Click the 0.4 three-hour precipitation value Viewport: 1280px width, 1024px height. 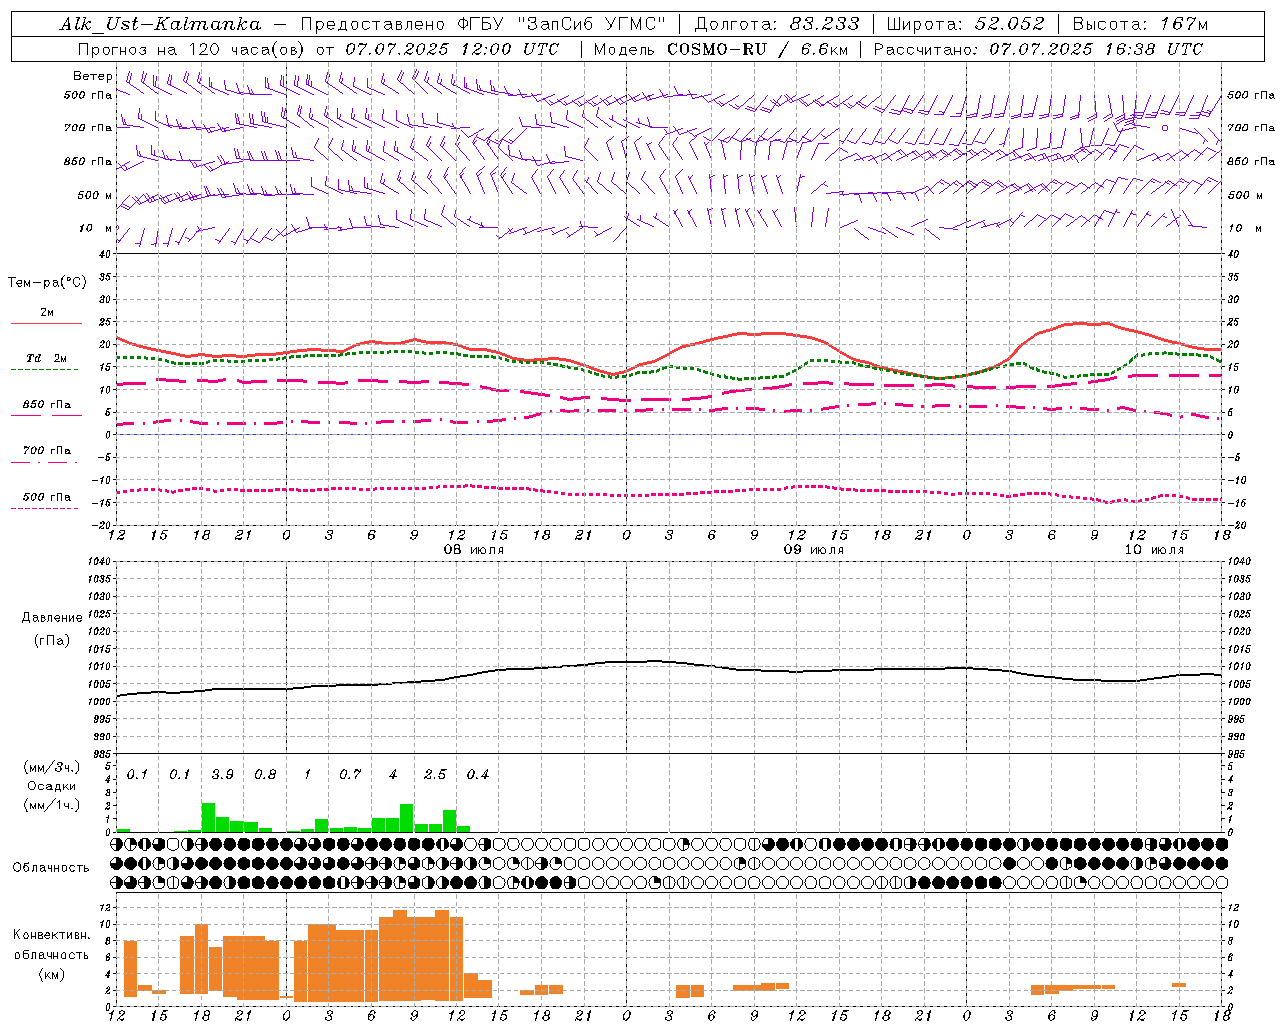(x=478, y=775)
